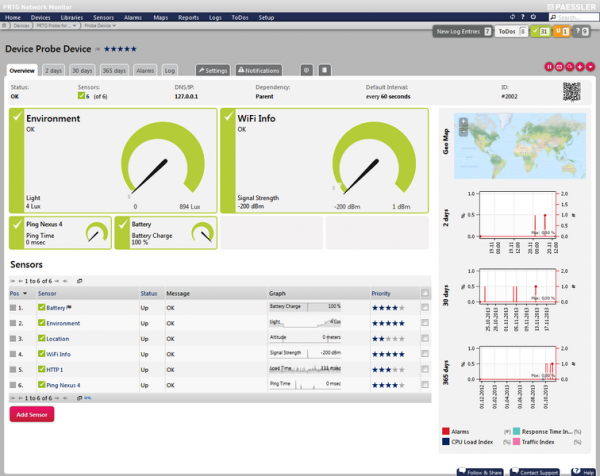Image resolution: width=600 pixels, height=476 pixels.
Task: Open the 30 days graph thumbnail
Action: tap(517, 298)
